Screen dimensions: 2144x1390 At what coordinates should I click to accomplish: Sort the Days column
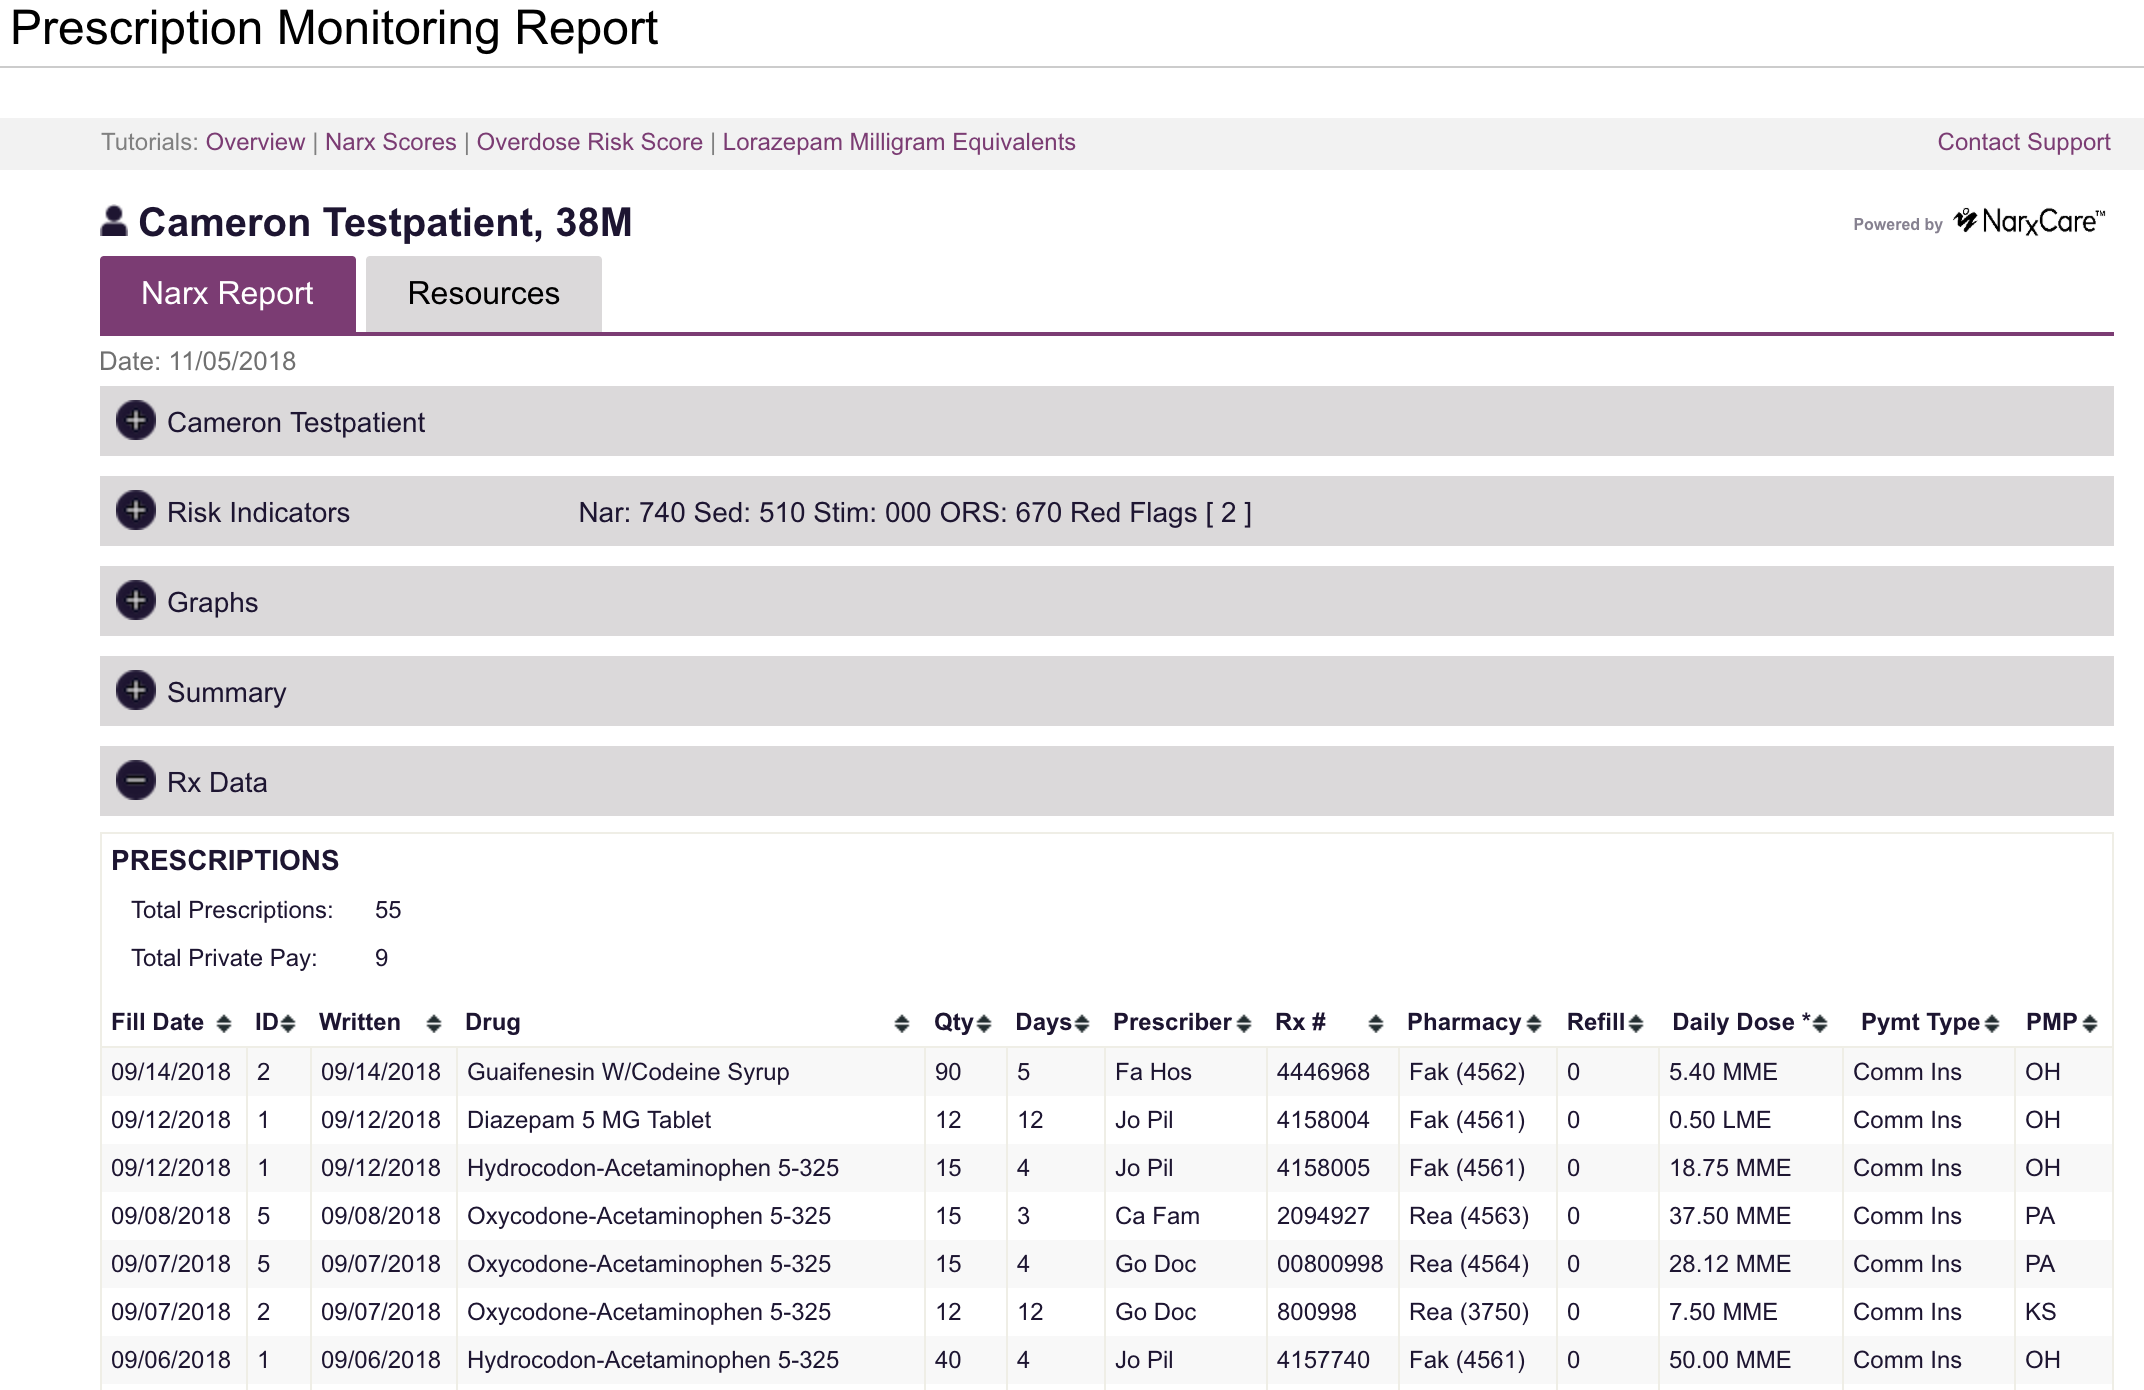(x=1084, y=1022)
